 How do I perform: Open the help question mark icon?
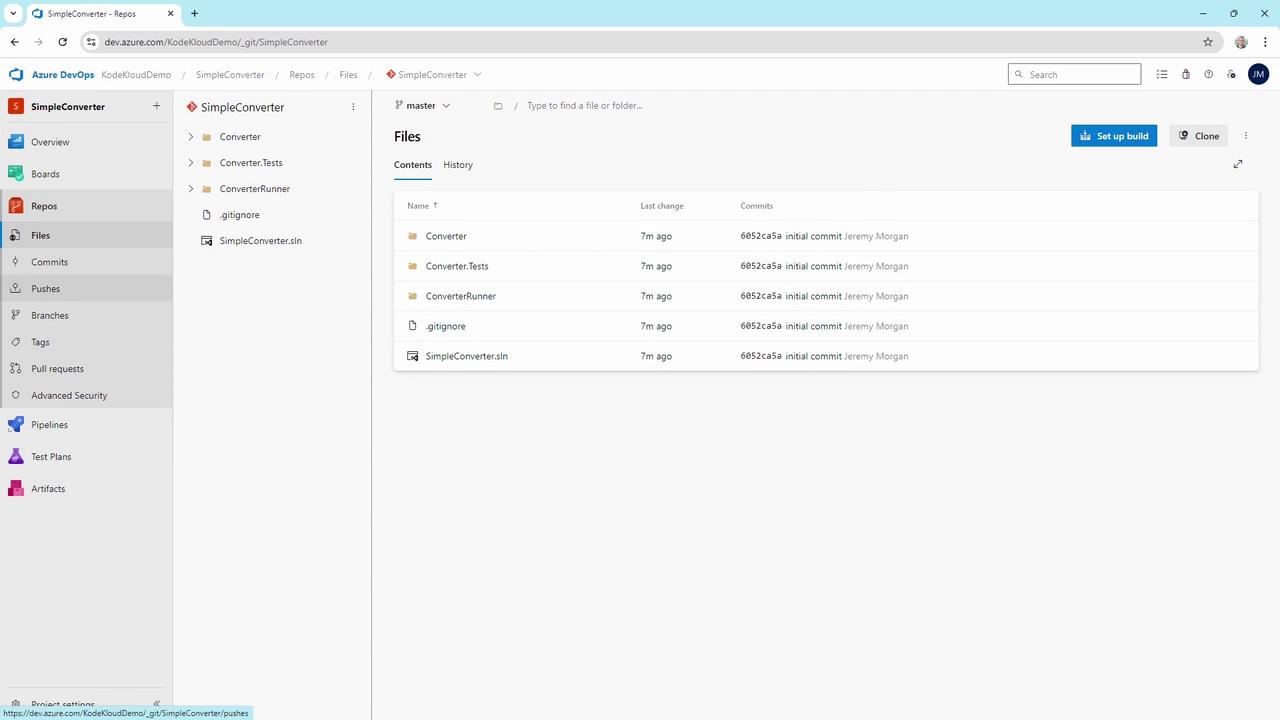[x=1208, y=74]
